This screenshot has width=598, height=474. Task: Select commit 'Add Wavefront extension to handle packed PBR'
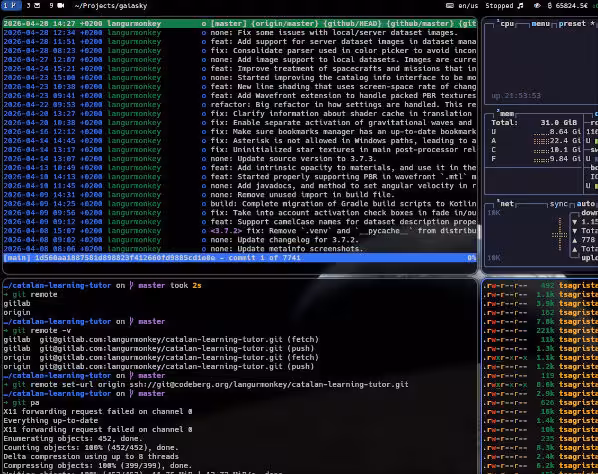tap(240, 96)
